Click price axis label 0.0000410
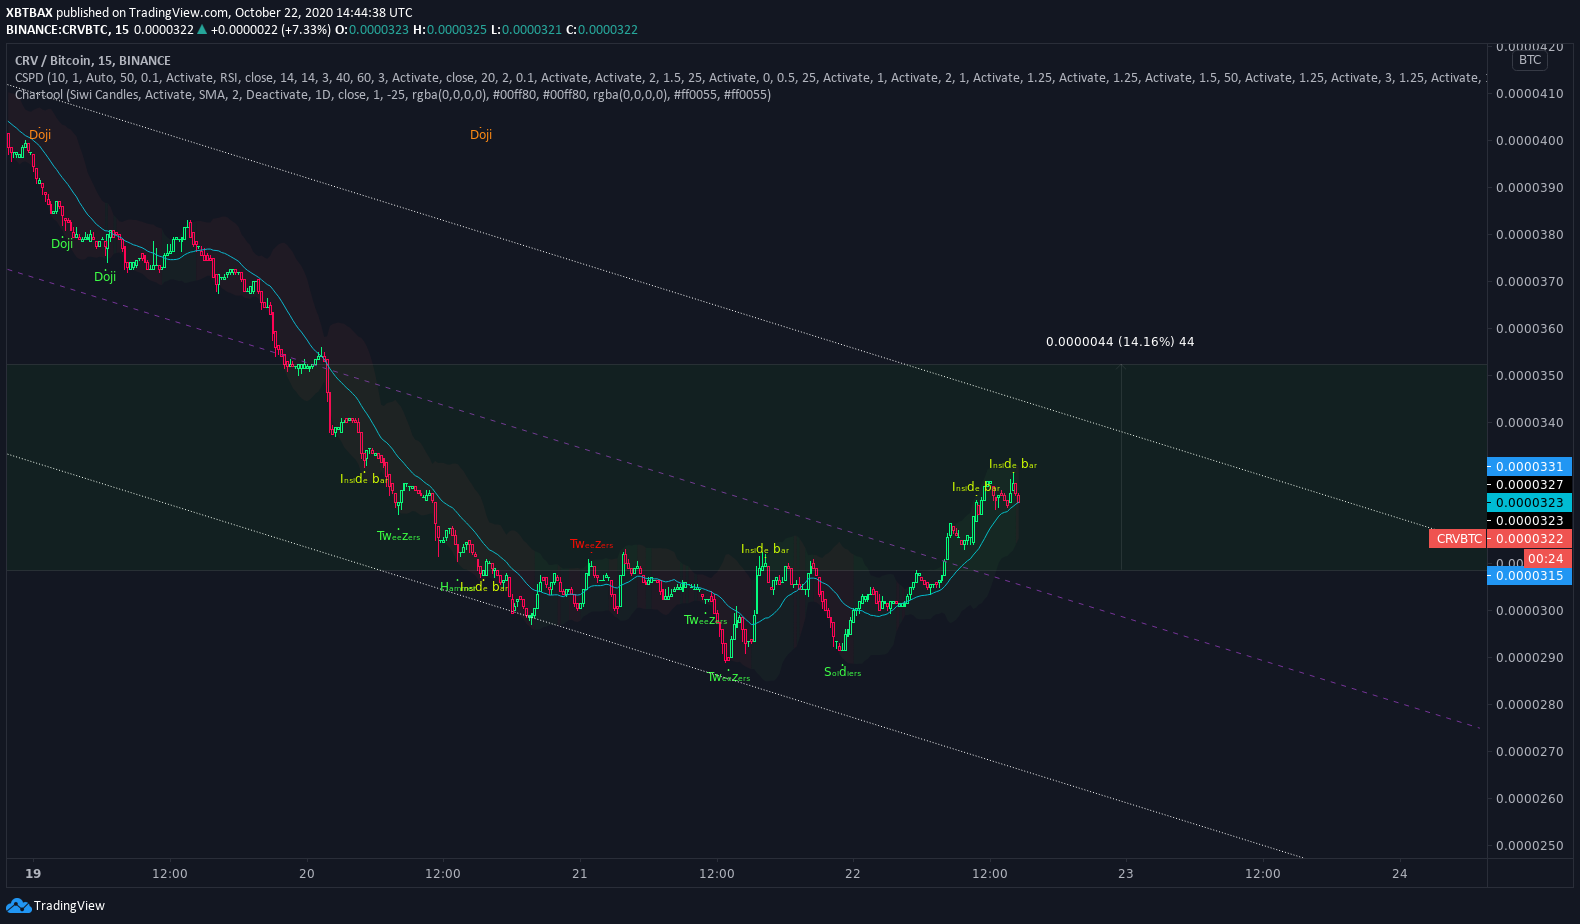Image resolution: width=1580 pixels, height=924 pixels. point(1529,94)
